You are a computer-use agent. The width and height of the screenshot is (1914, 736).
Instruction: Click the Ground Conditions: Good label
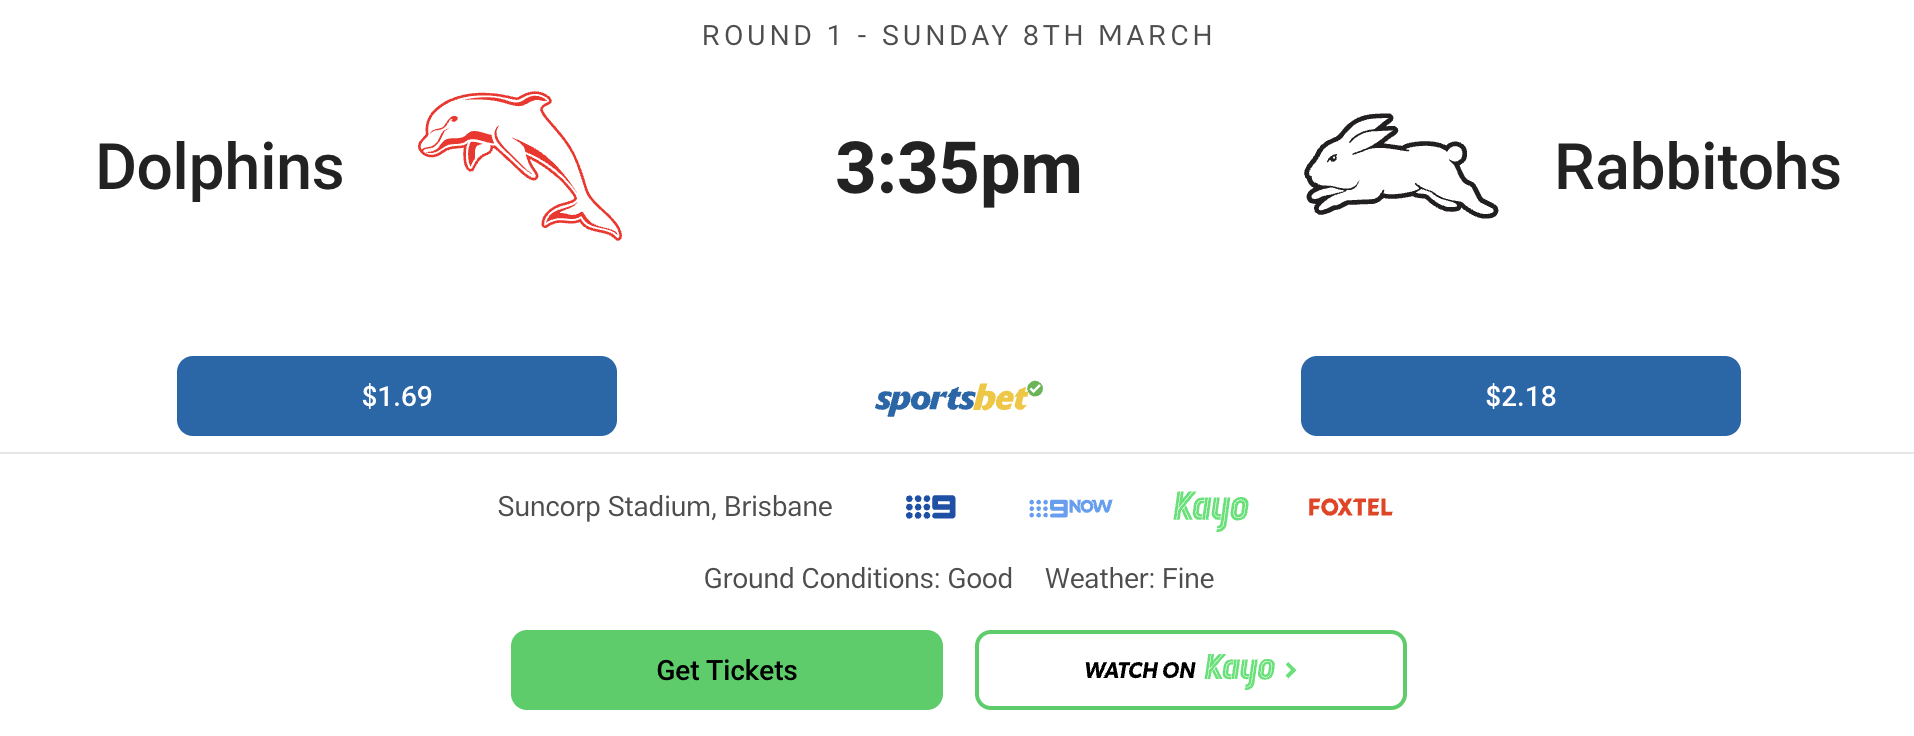(858, 579)
